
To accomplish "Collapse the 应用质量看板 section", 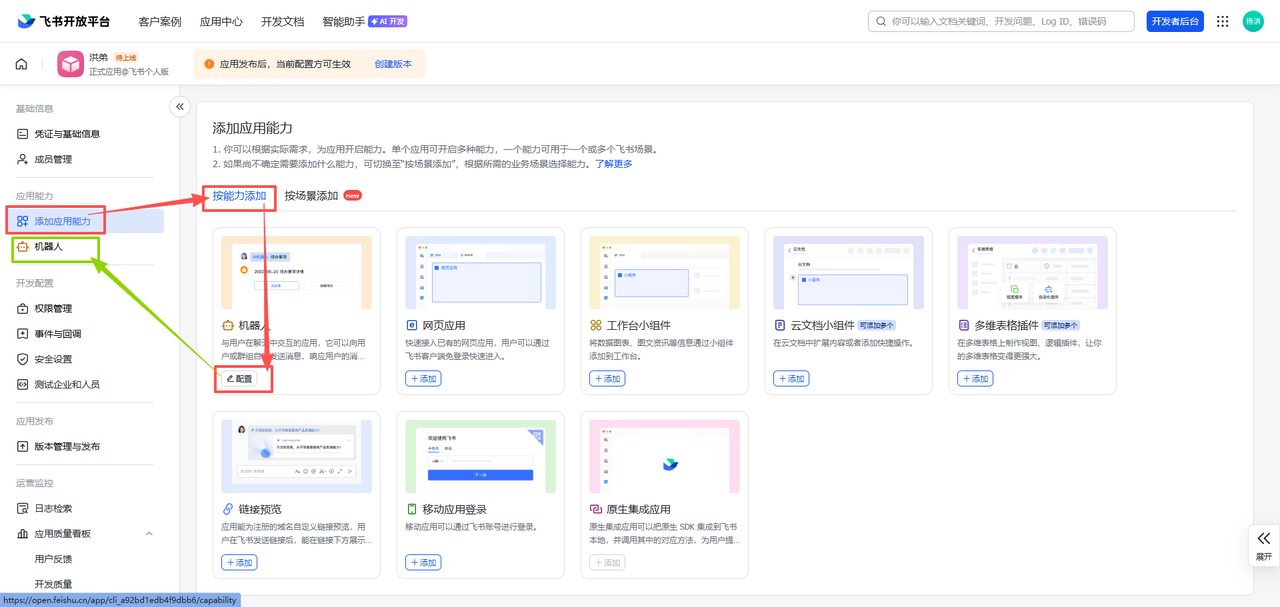I will 148,533.
